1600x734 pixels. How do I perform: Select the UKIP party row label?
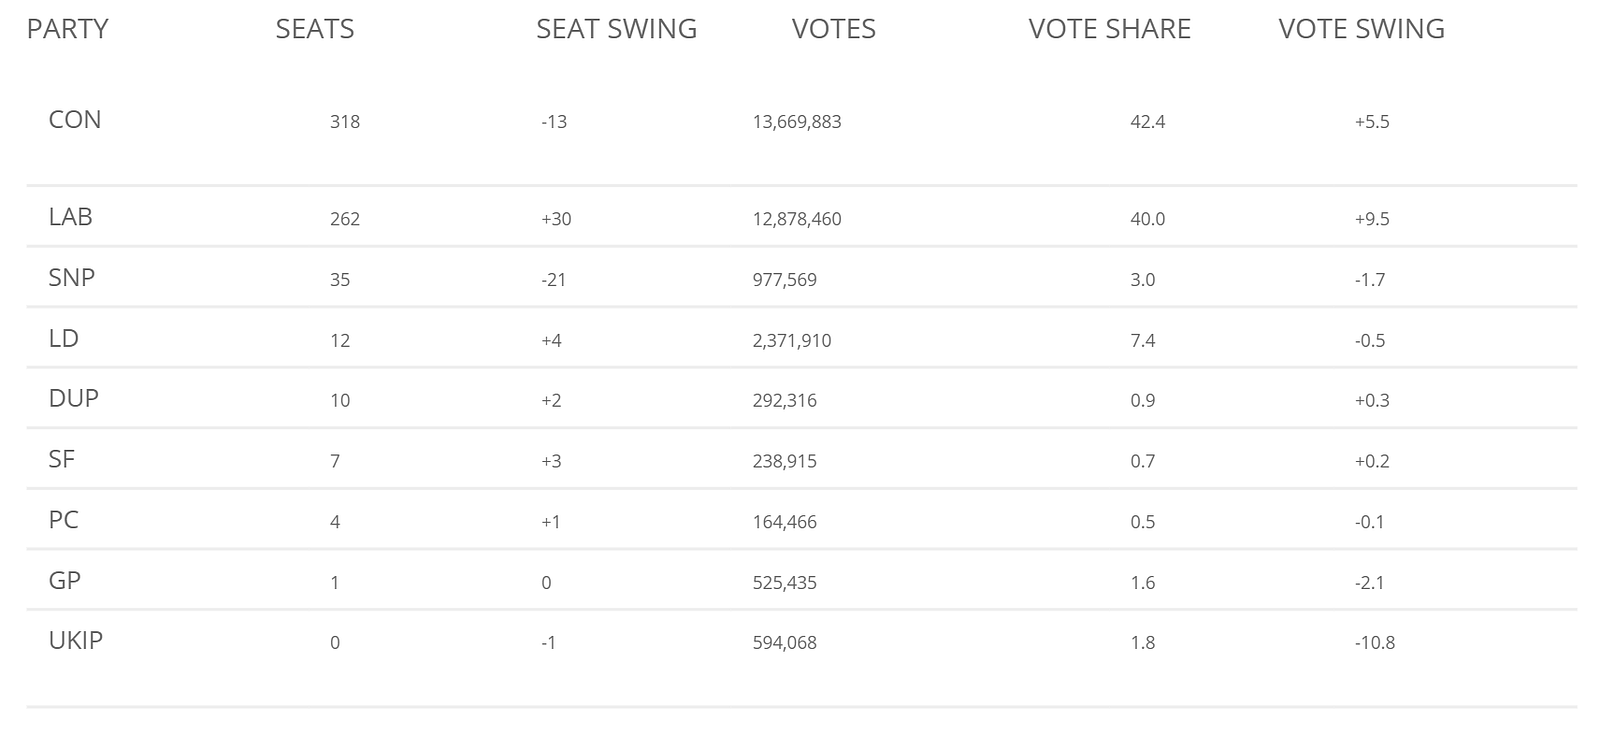click(x=76, y=641)
